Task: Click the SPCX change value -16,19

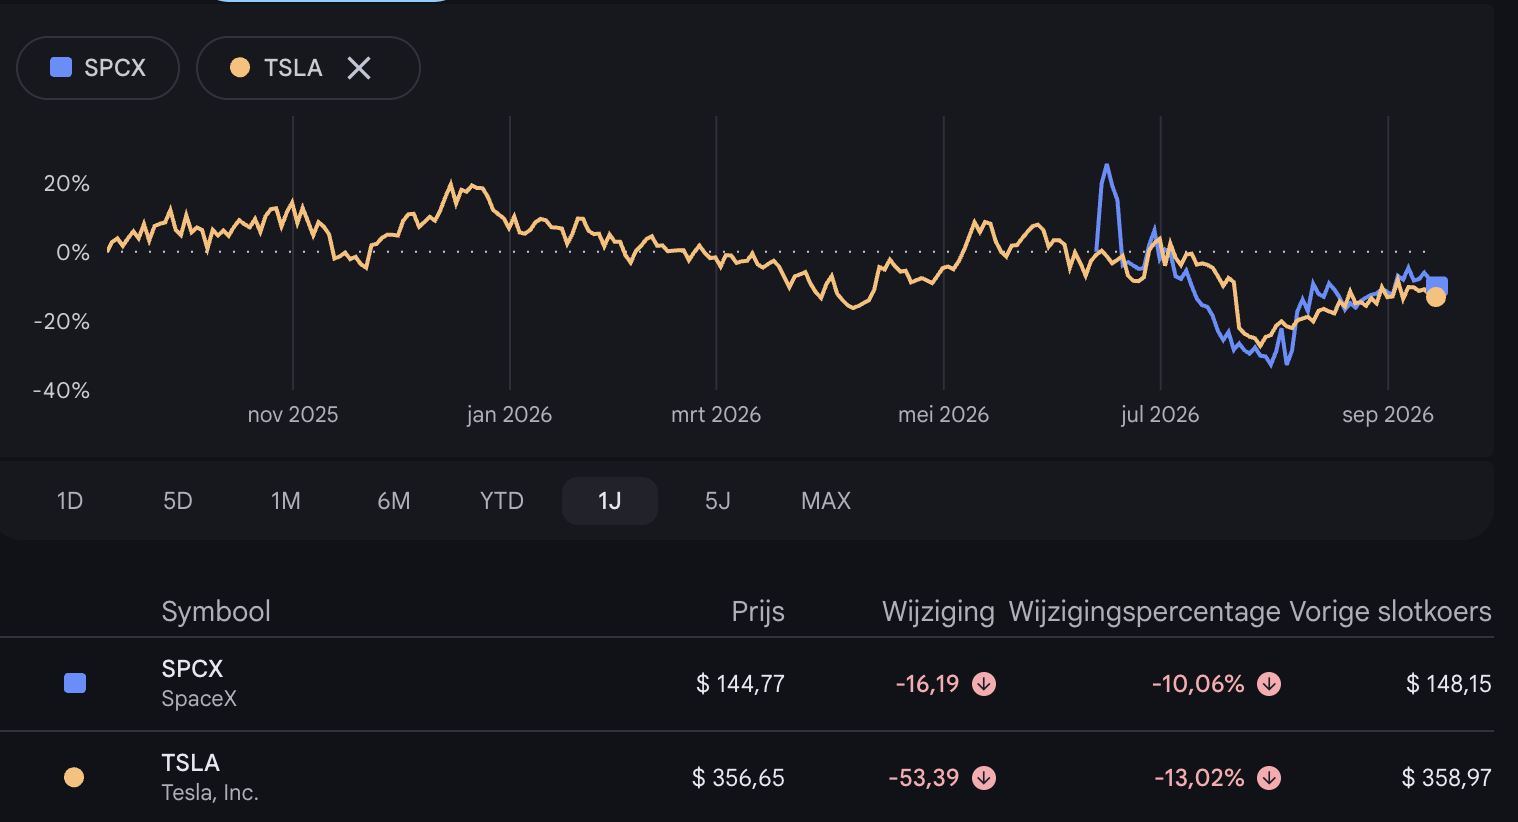Action: click(x=927, y=684)
